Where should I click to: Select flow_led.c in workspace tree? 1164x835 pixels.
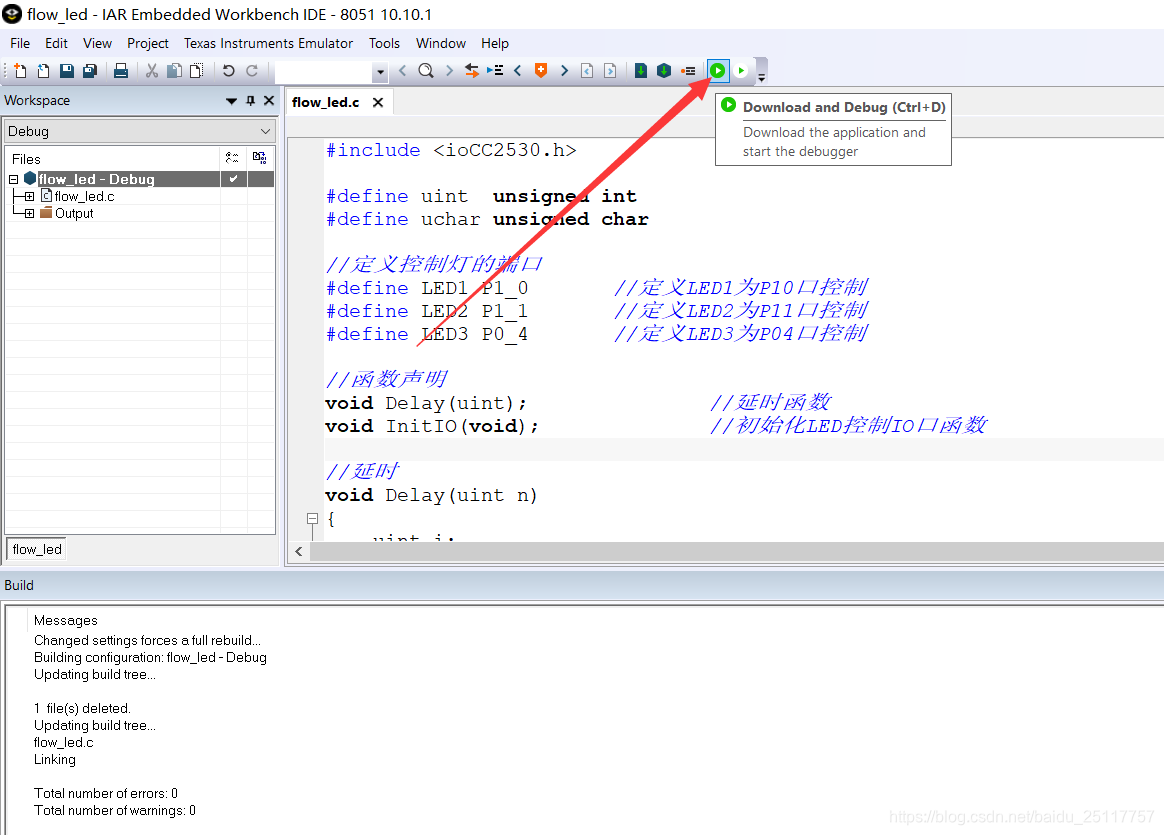pos(84,197)
